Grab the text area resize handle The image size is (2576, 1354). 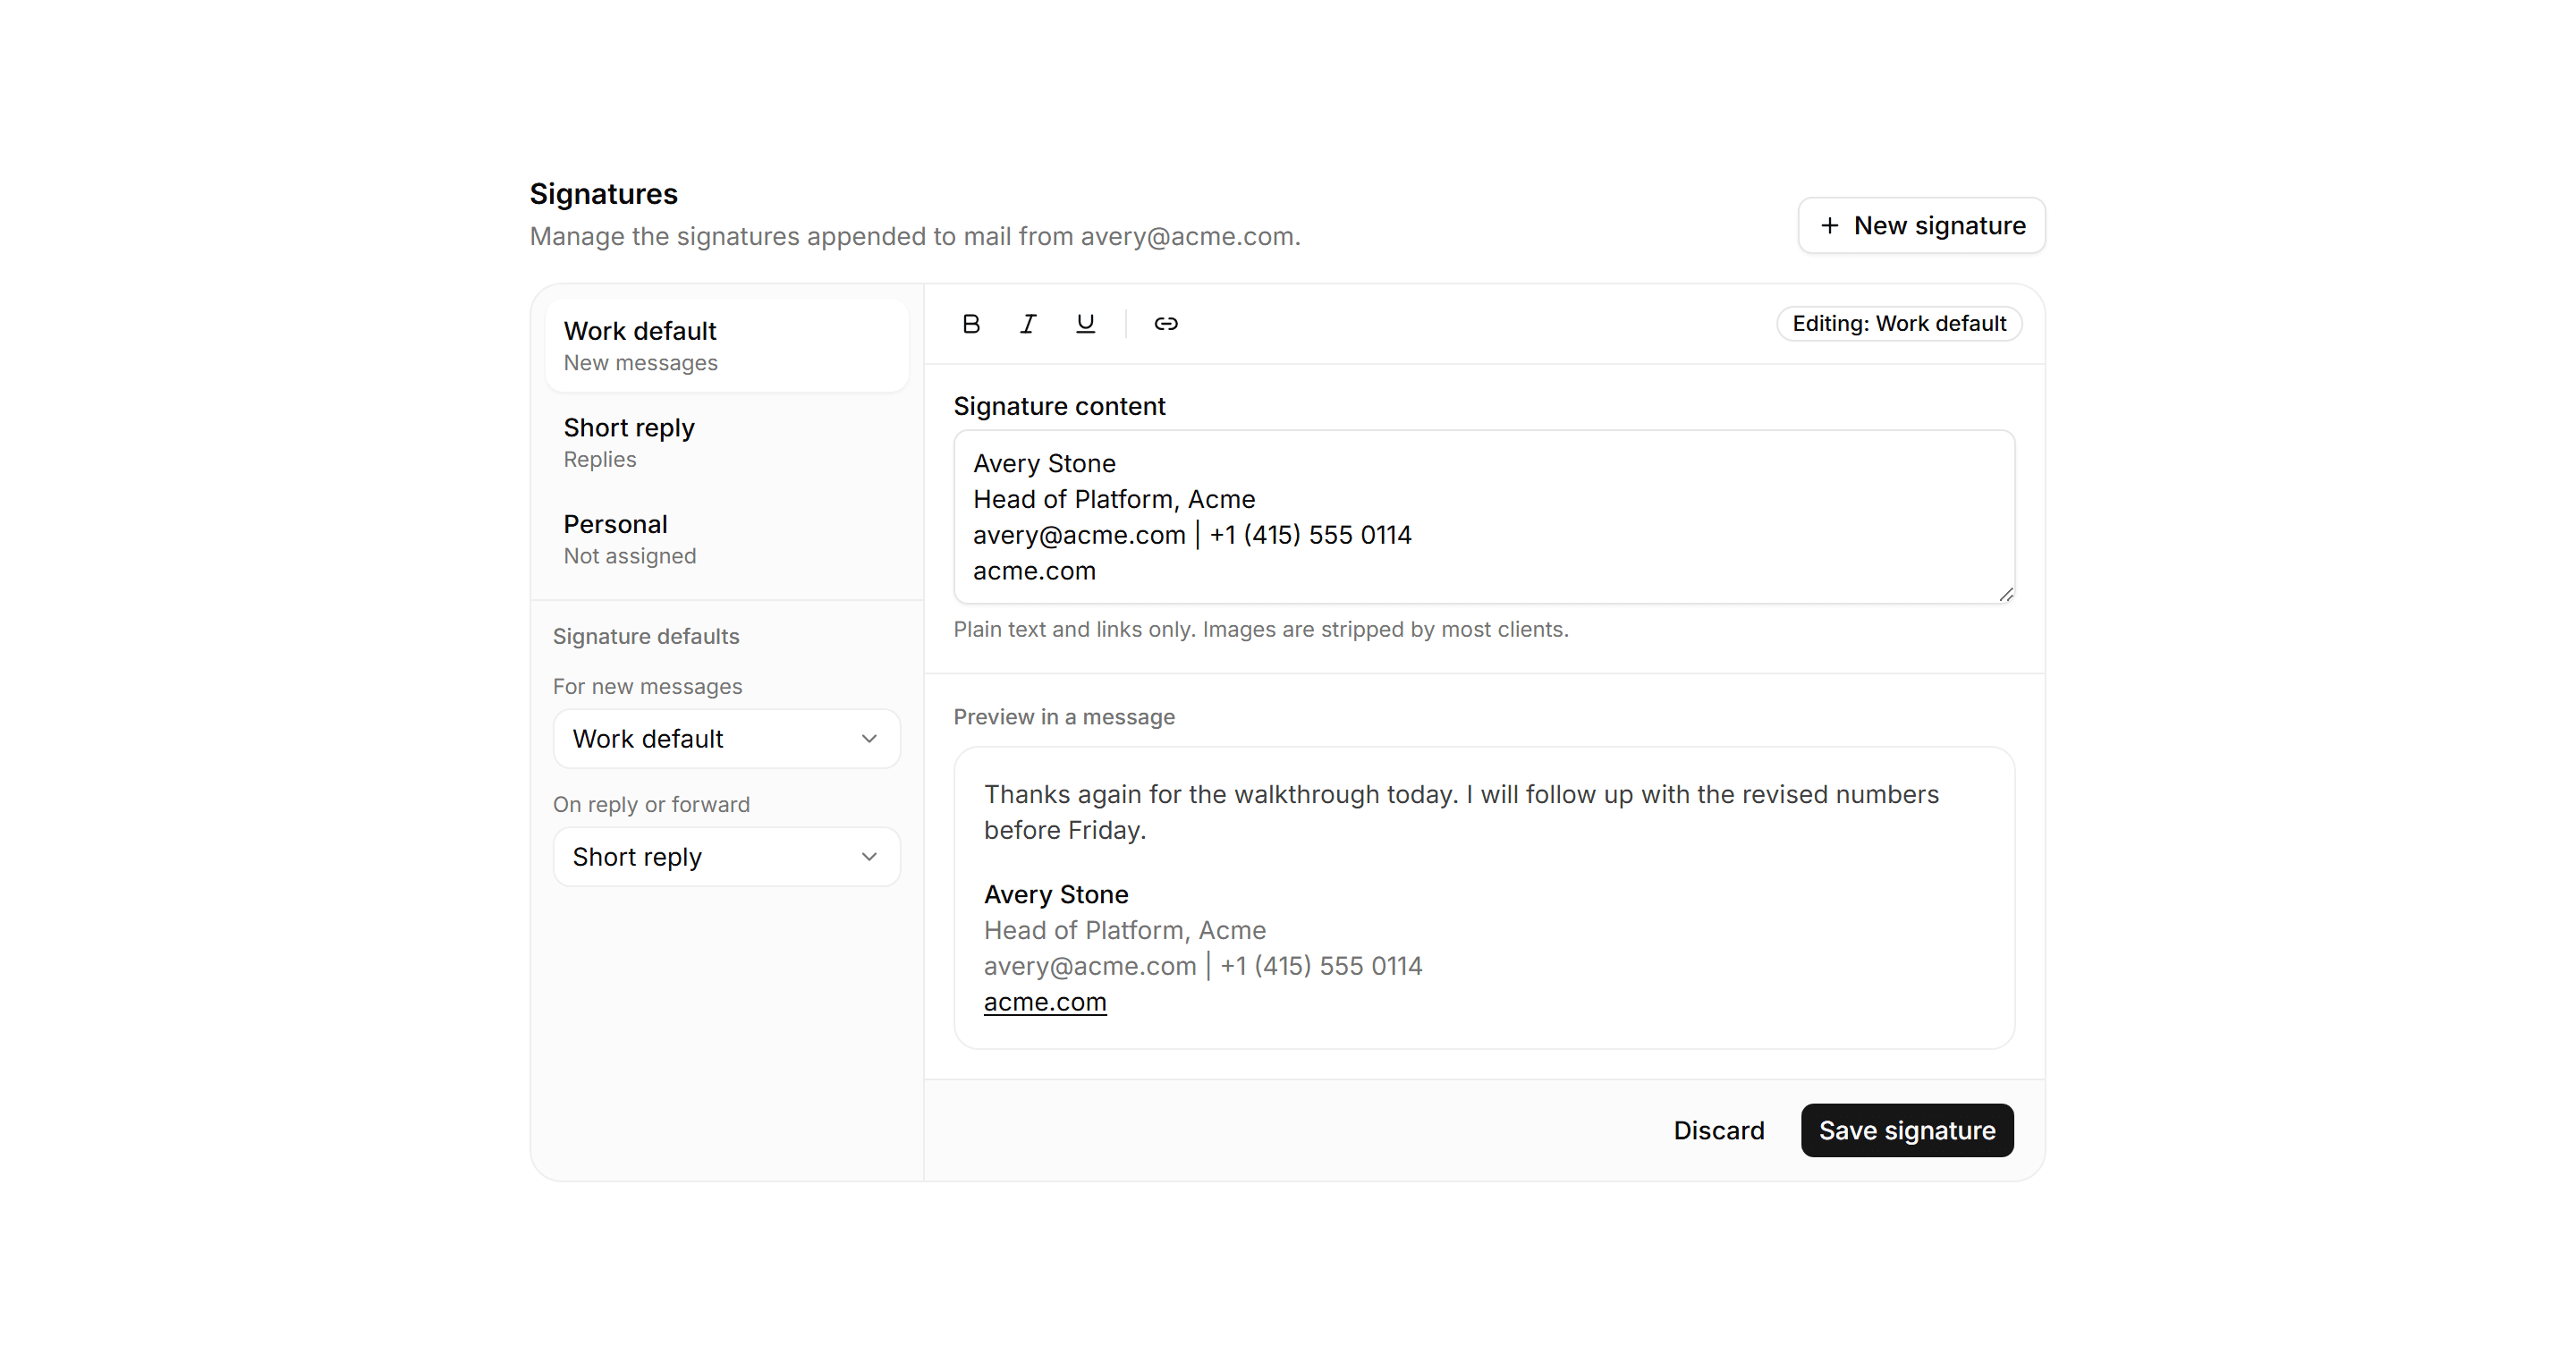(2006, 595)
